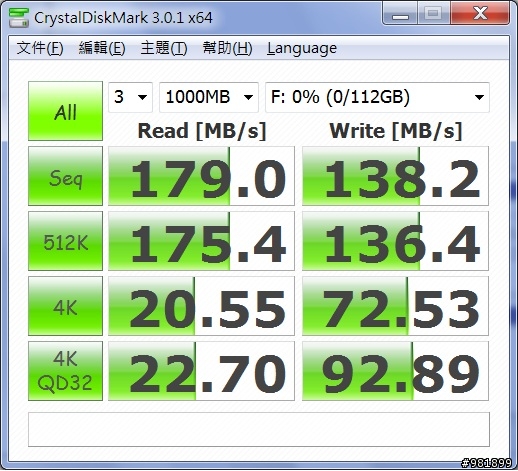
Task: Click the empty comment box at the bottom
Action: [x=259, y=429]
